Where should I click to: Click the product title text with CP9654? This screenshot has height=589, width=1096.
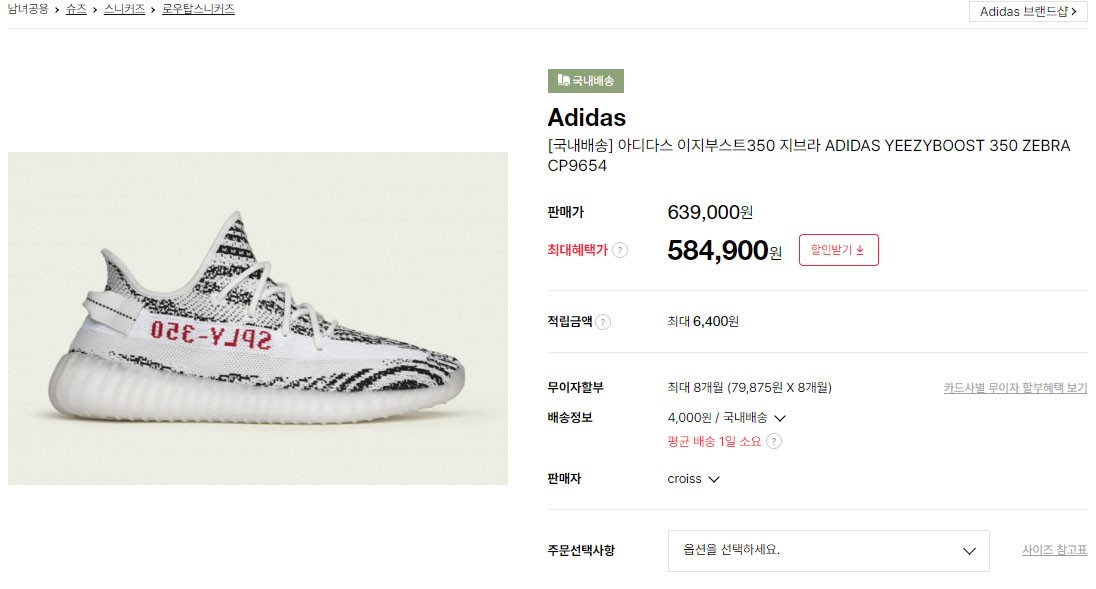pyautogui.click(x=808, y=155)
